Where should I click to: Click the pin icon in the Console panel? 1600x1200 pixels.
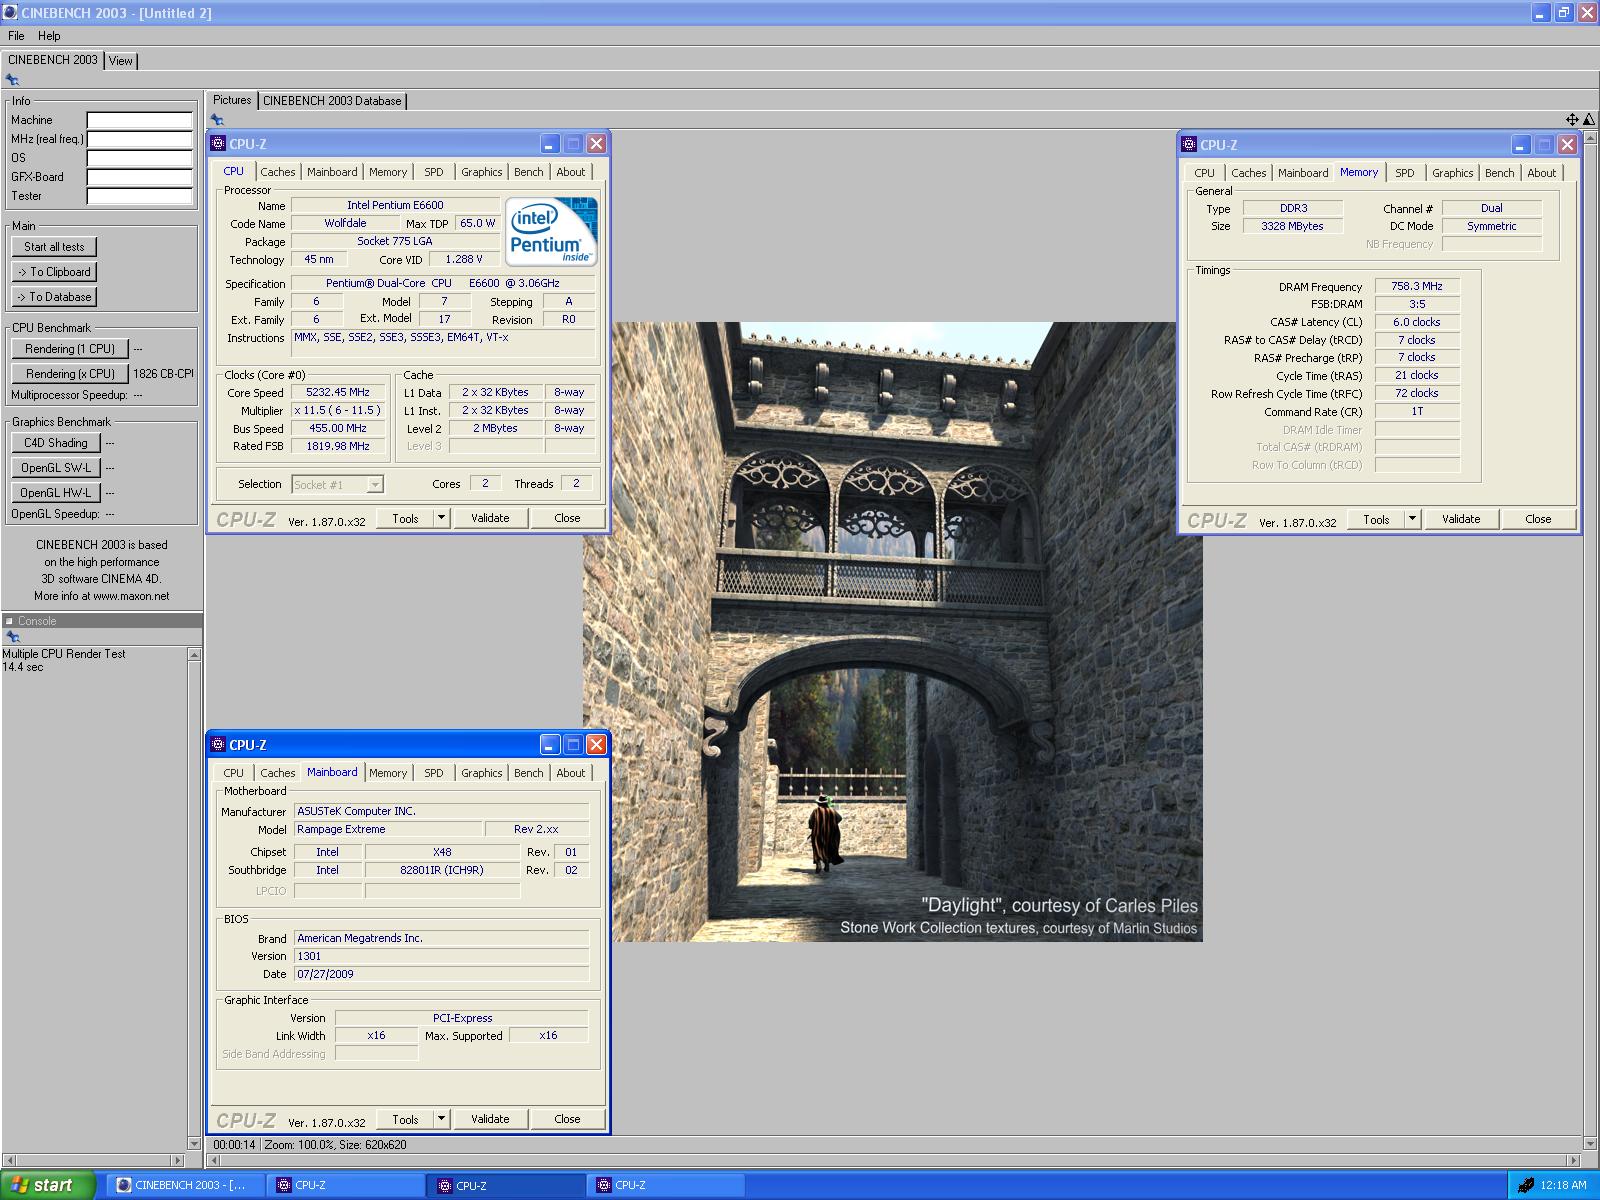(12, 636)
